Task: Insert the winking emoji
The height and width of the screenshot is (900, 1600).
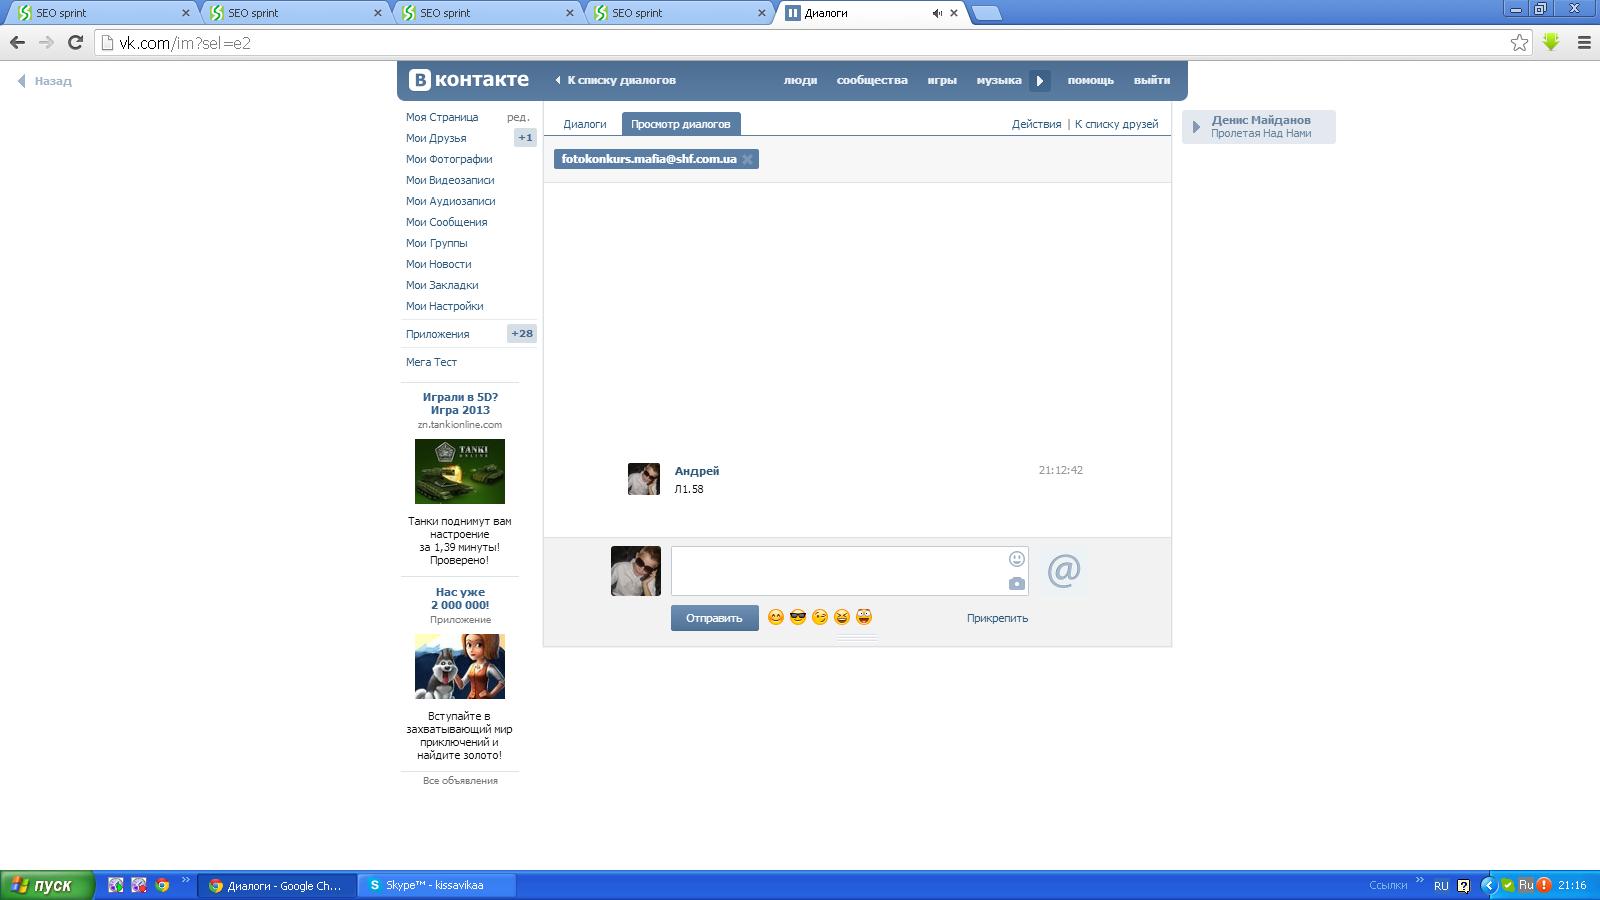Action: (820, 617)
